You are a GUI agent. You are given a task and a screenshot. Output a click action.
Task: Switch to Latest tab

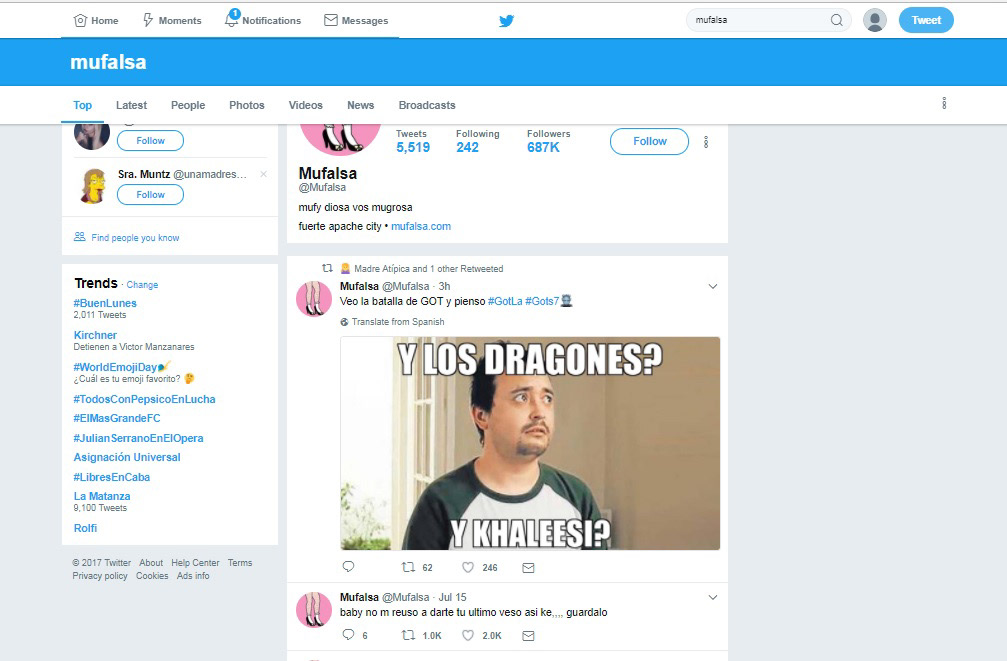pos(131,105)
